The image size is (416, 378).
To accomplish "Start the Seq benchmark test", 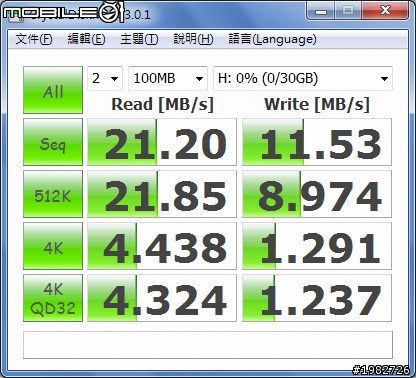I will click(53, 142).
